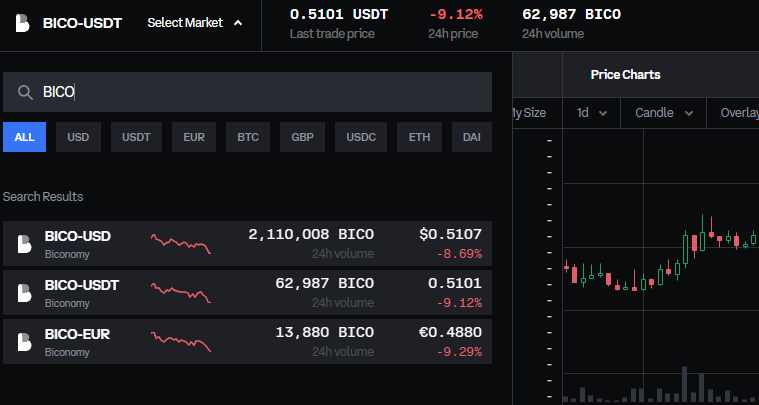Select the BICO-USD market

click(x=247, y=243)
